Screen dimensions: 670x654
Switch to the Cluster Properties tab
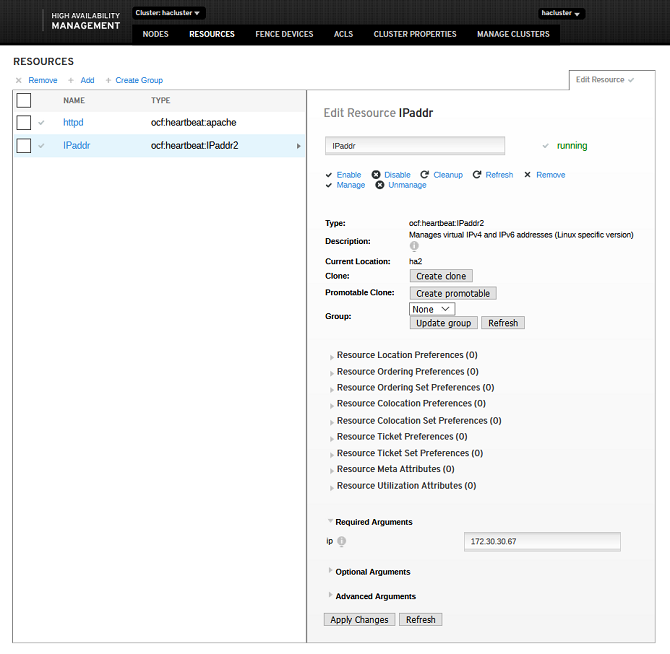pyautogui.click(x=415, y=34)
